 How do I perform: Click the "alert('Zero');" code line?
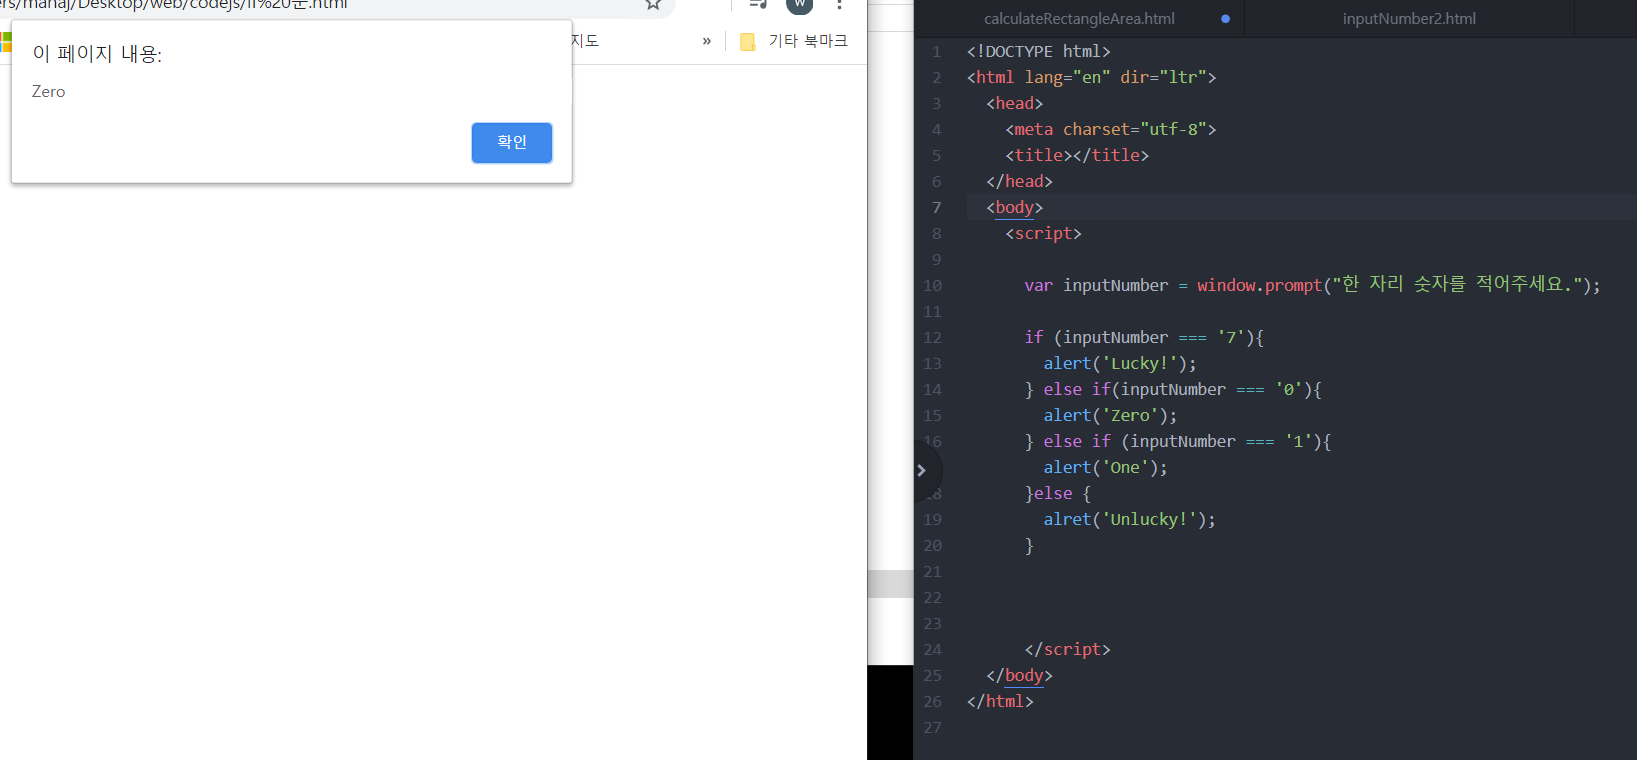pos(1110,416)
